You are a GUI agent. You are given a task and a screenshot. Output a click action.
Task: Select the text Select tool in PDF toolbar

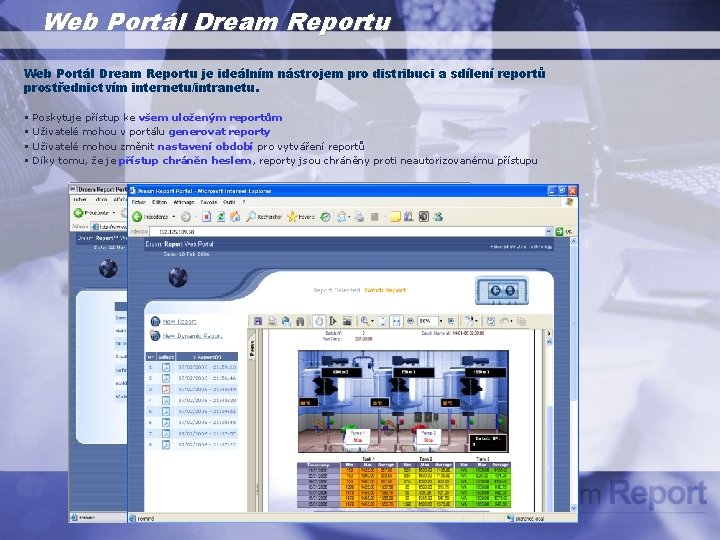(333, 321)
